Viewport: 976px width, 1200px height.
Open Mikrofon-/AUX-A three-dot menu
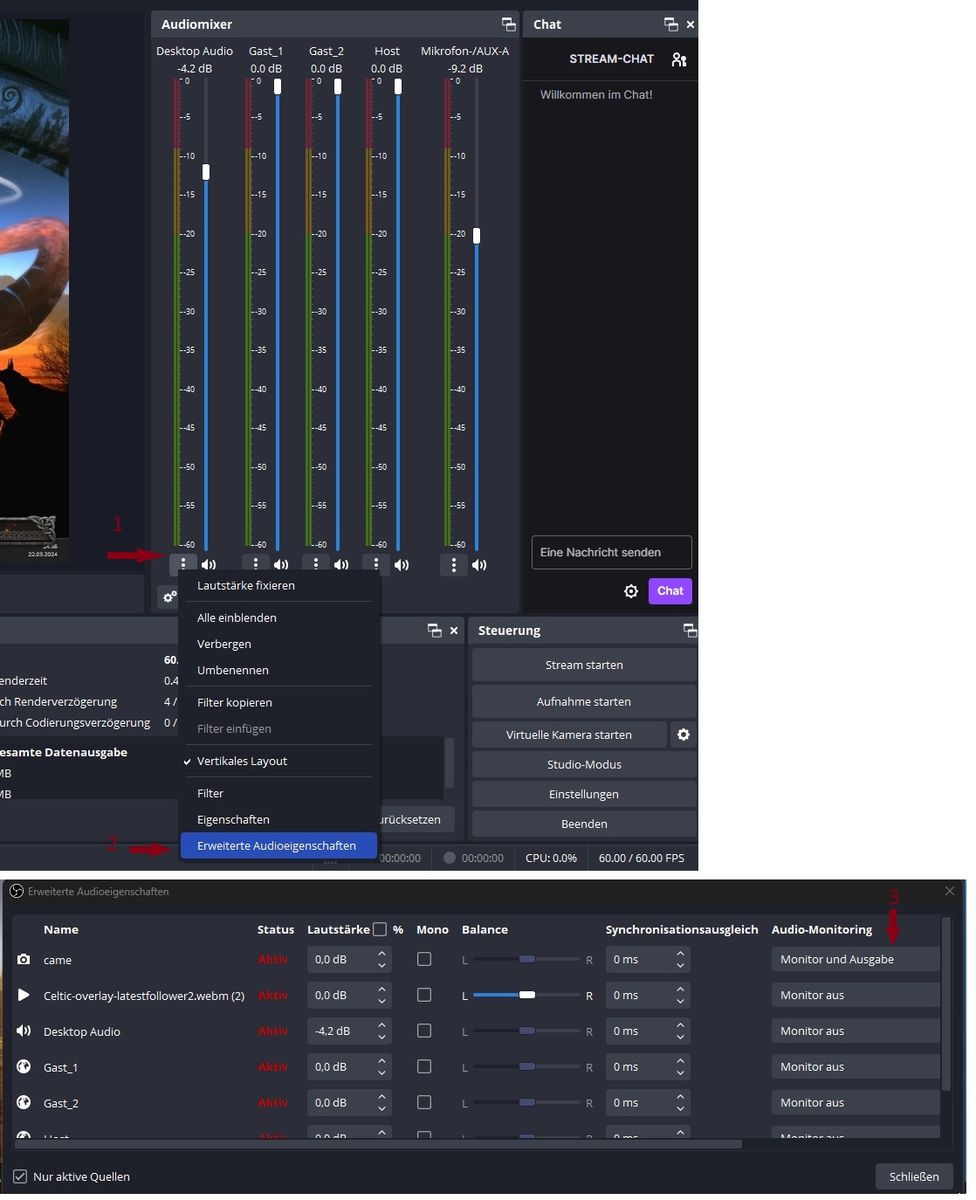(x=453, y=565)
